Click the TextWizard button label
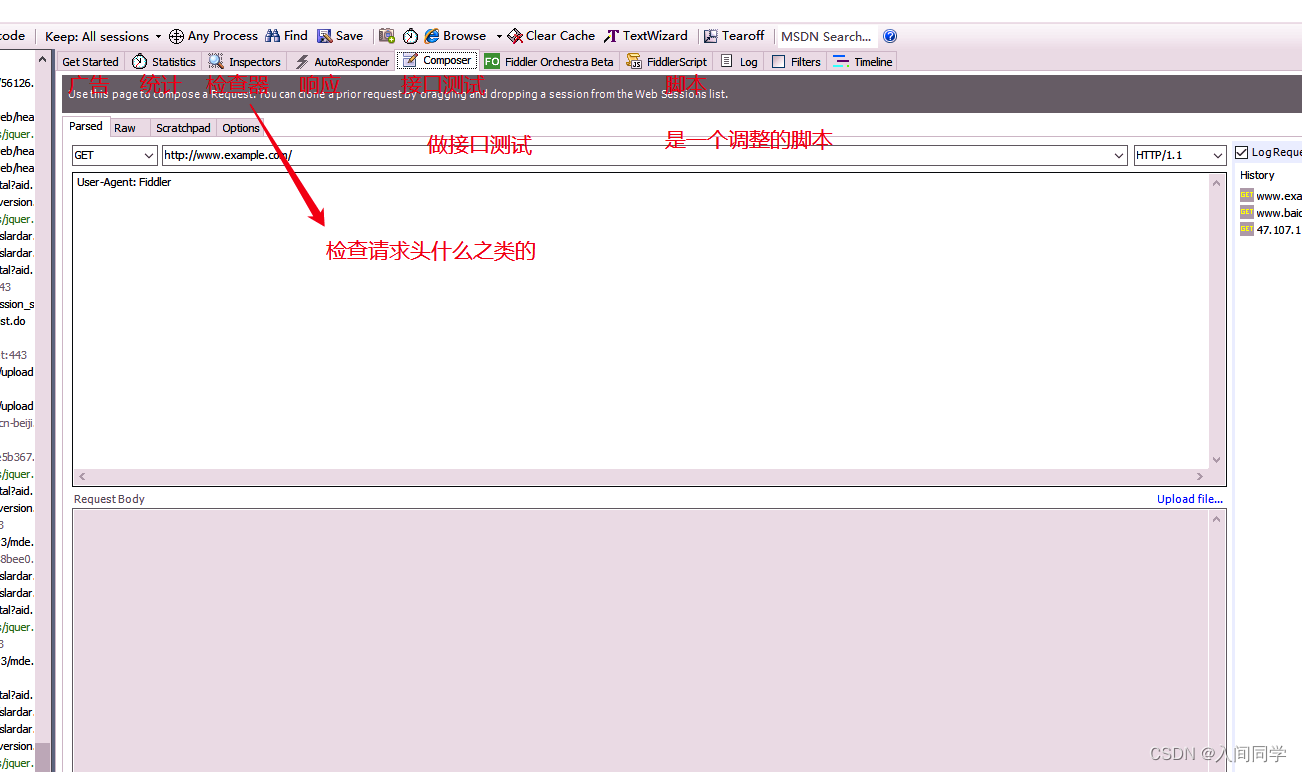Image resolution: width=1302 pixels, height=772 pixels. [x=655, y=36]
